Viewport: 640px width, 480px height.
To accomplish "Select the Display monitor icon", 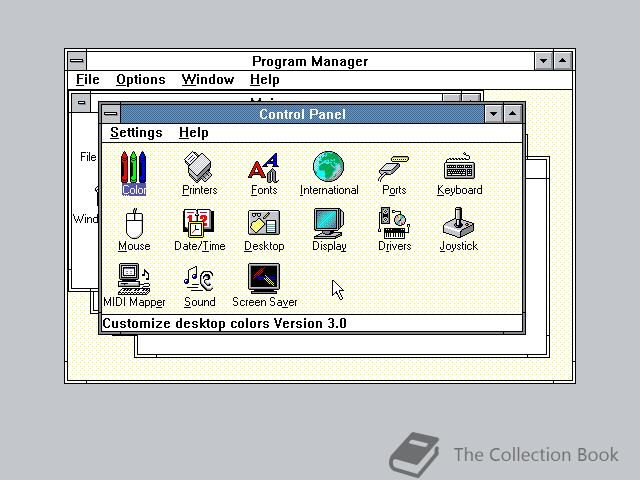I will [x=329, y=229].
